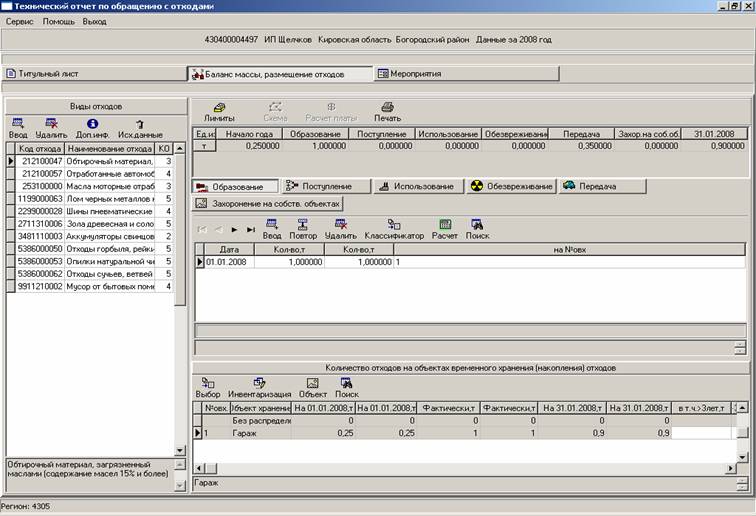Viewport: 756px width, 516px height.
Task: Jump to last record navigation arrow
Action: [x=251, y=229]
